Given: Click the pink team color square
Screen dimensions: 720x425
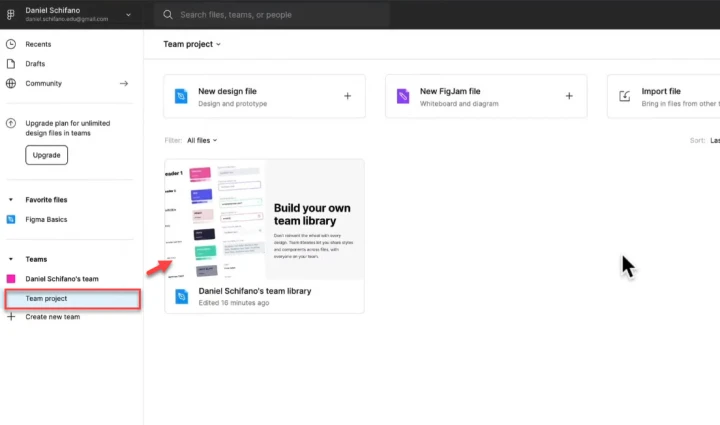Looking at the screenshot, I should pyautogui.click(x=11, y=279).
